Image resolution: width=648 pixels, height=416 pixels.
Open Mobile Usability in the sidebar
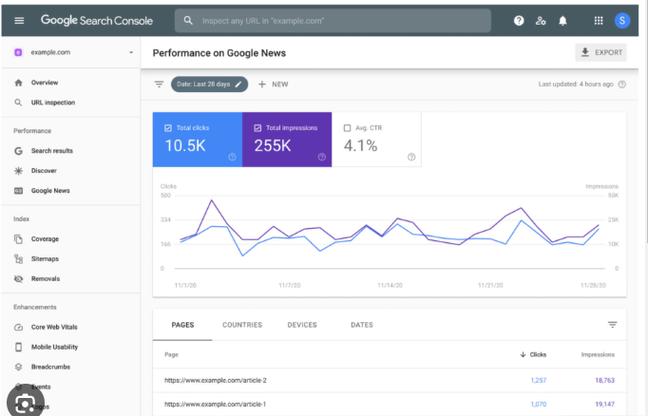tap(55, 347)
